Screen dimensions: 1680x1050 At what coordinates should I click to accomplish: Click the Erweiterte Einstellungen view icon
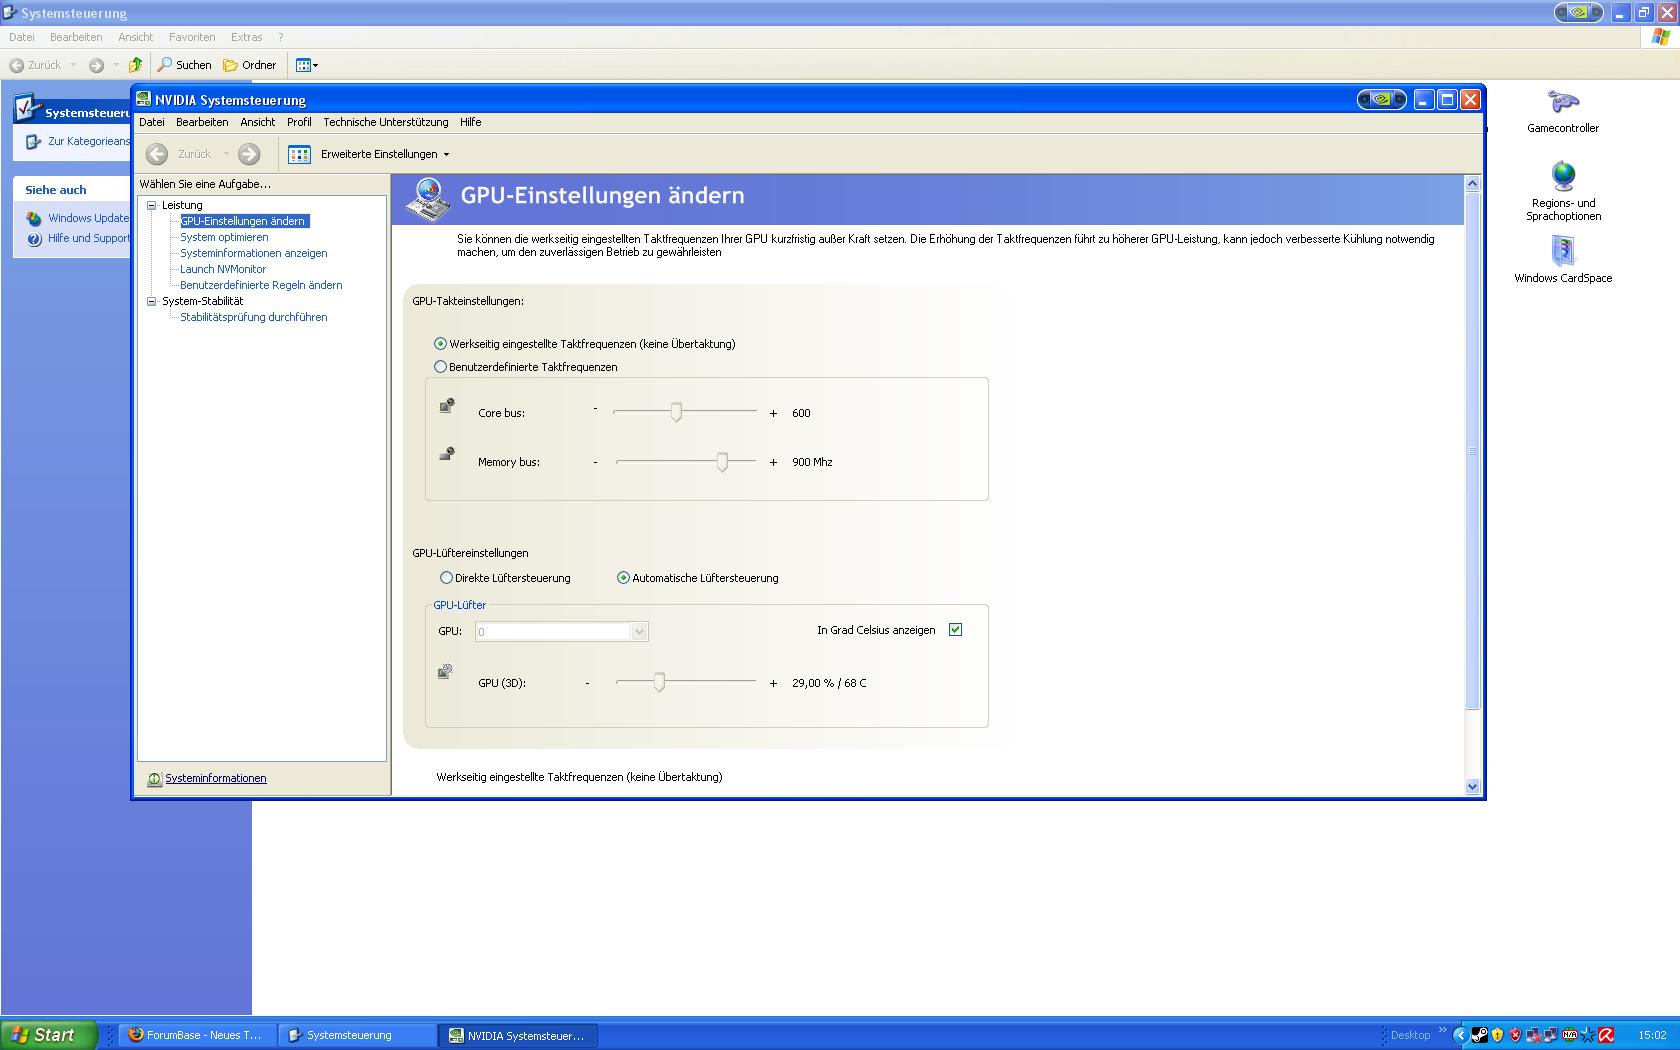pyautogui.click(x=299, y=154)
